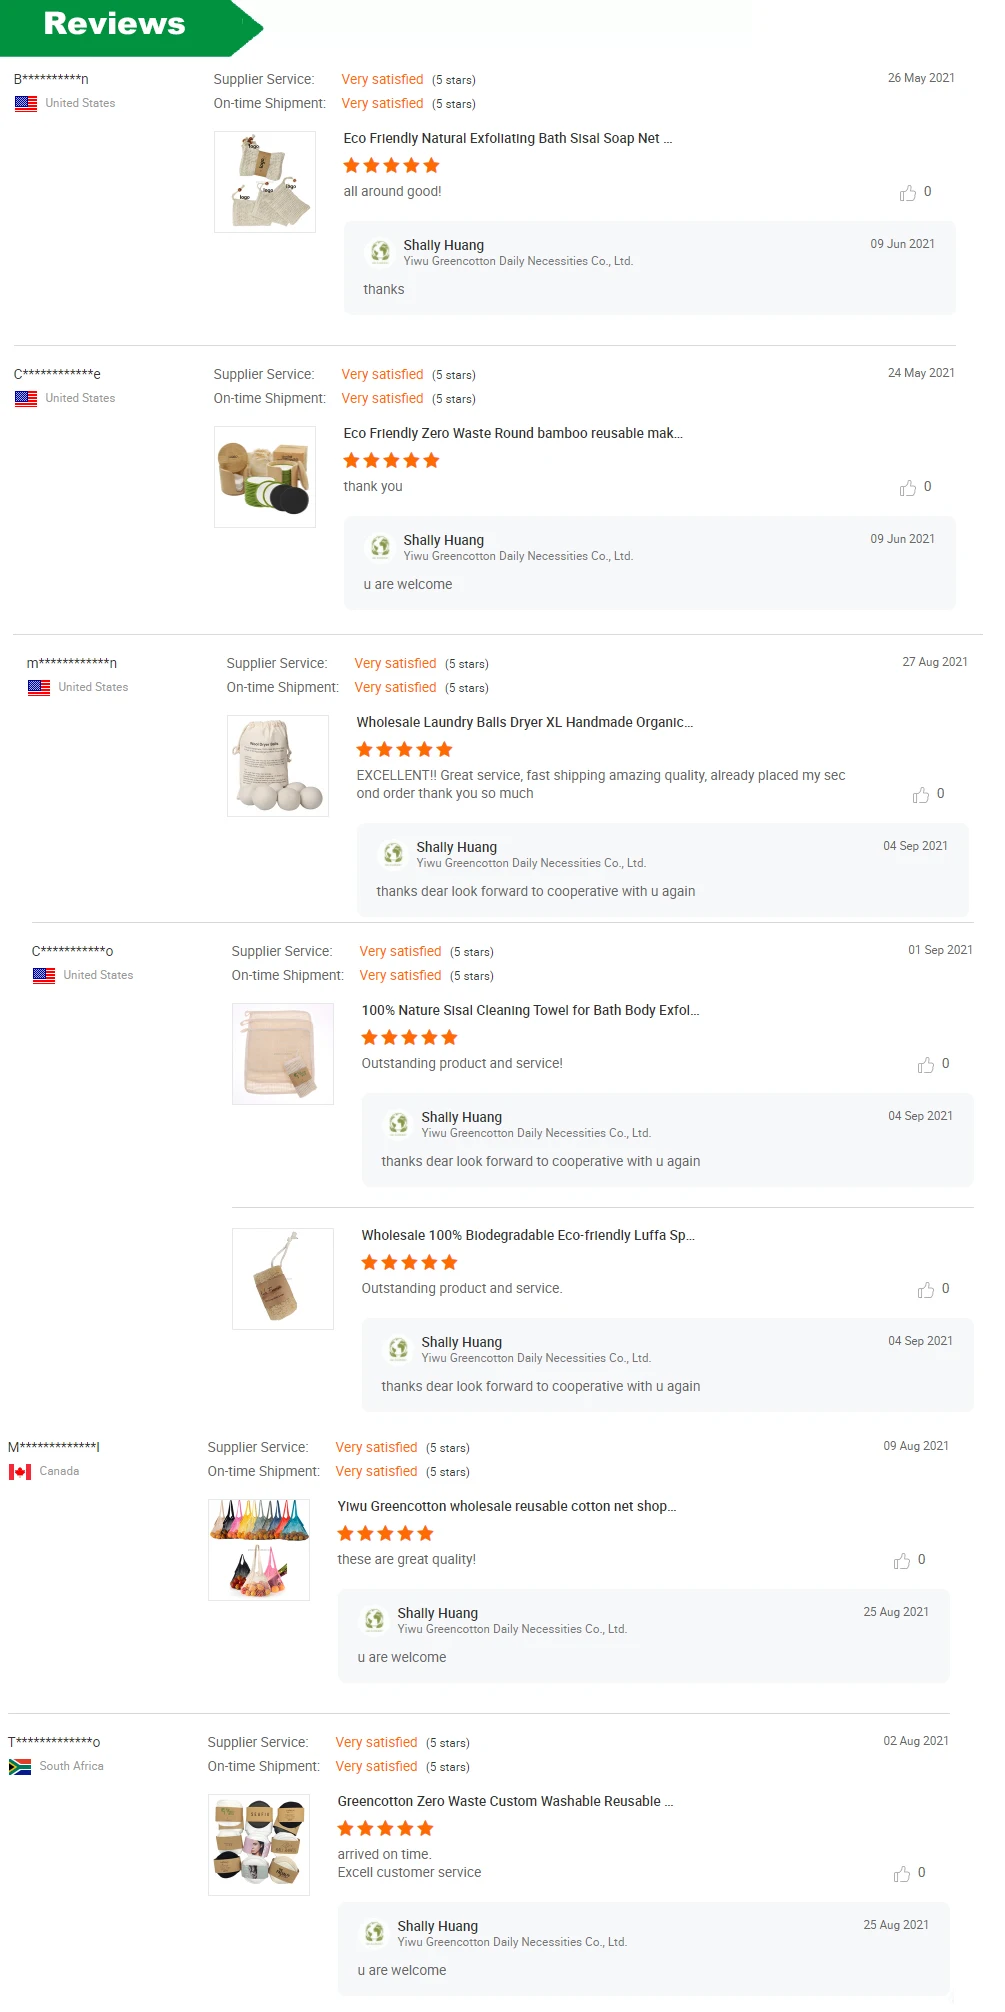Image resolution: width=1005 pixels, height=2012 pixels.
Task: Click the South Africa flag icon
Action: click(x=20, y=1767)
